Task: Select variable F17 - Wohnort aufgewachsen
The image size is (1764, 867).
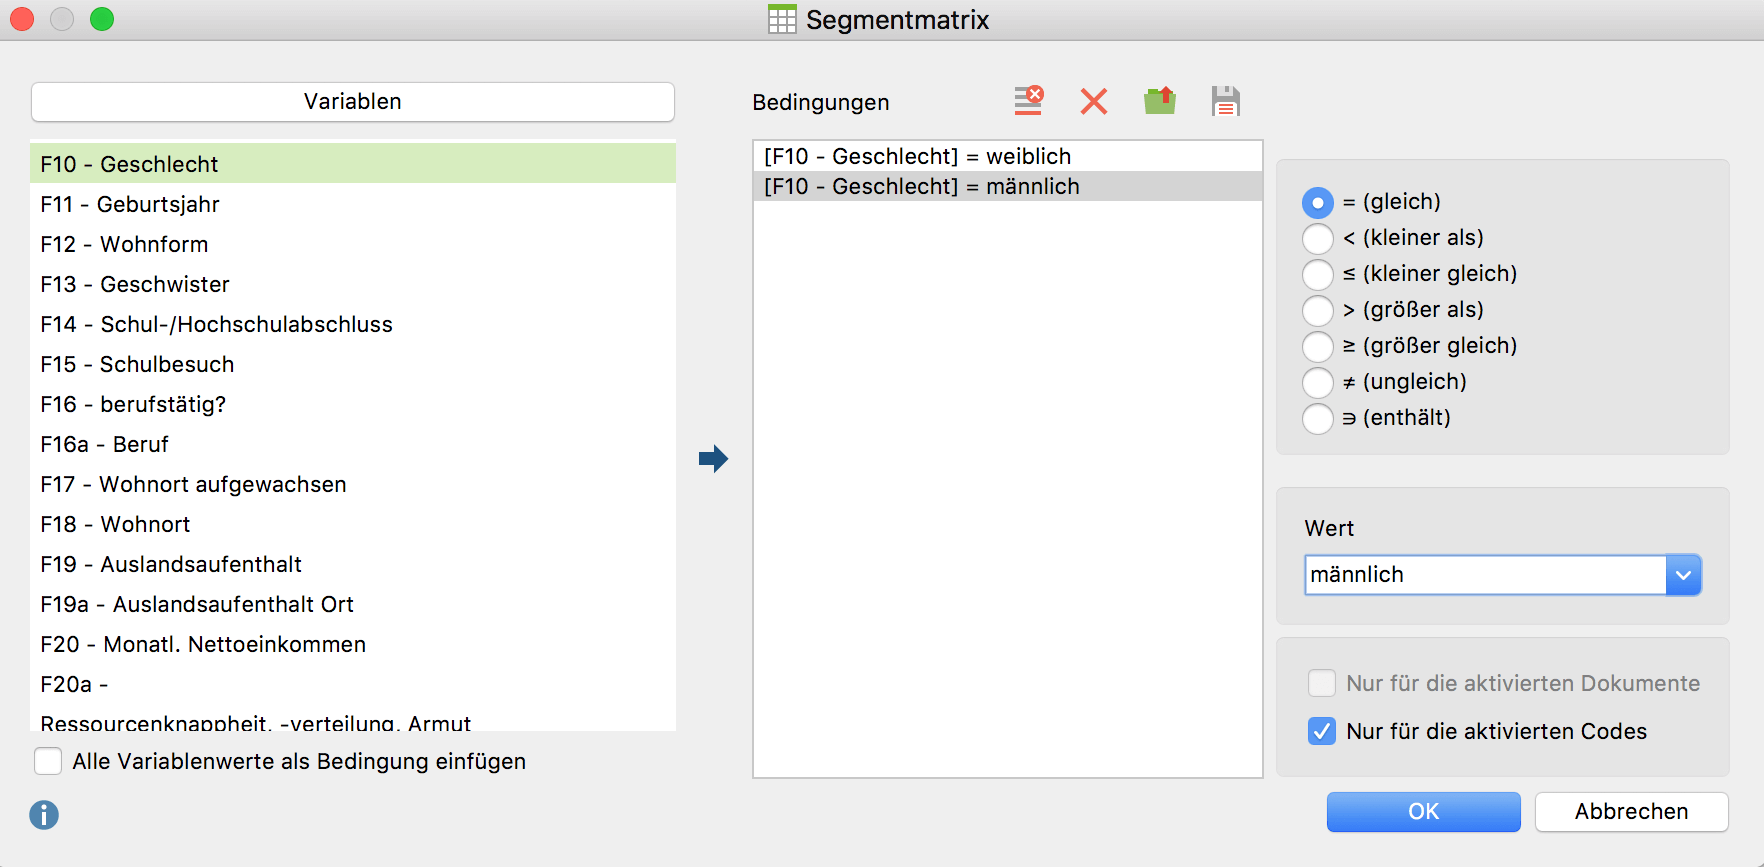Action: (x=353, y=484)
